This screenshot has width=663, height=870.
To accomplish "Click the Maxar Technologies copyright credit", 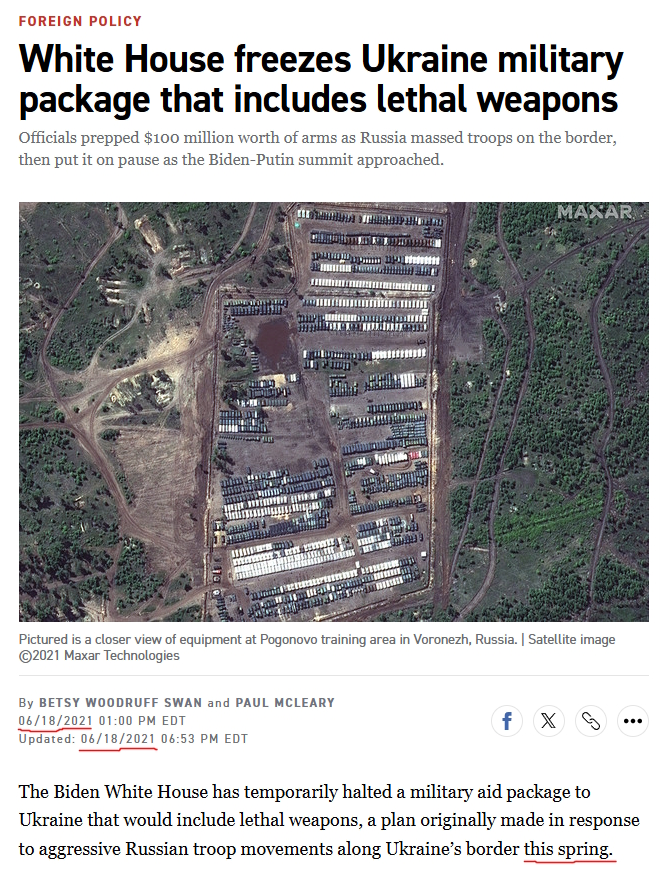I will [99, 655].
